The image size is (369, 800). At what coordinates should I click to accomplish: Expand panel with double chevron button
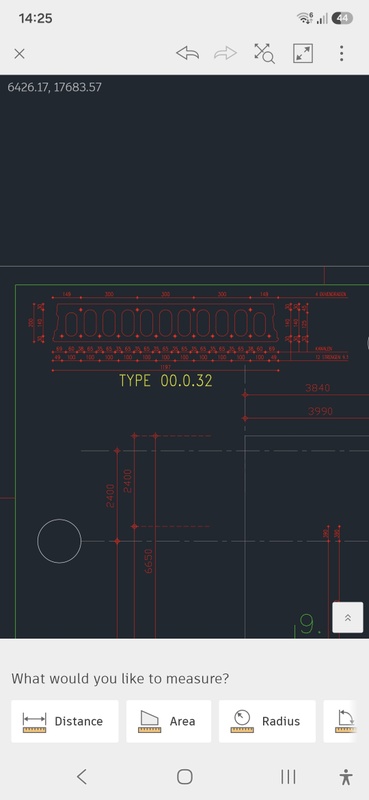tap(348, 617)
